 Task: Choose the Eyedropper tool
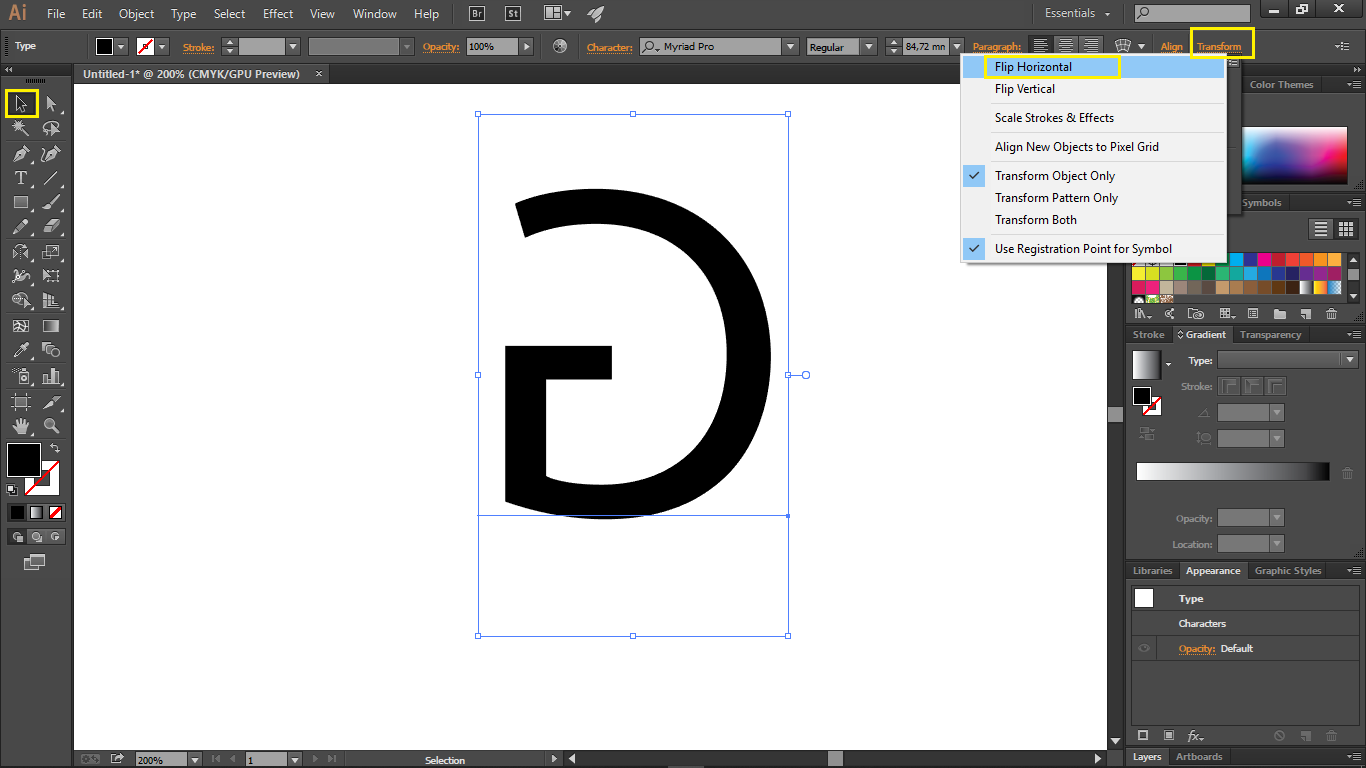(x=21, y=350)
